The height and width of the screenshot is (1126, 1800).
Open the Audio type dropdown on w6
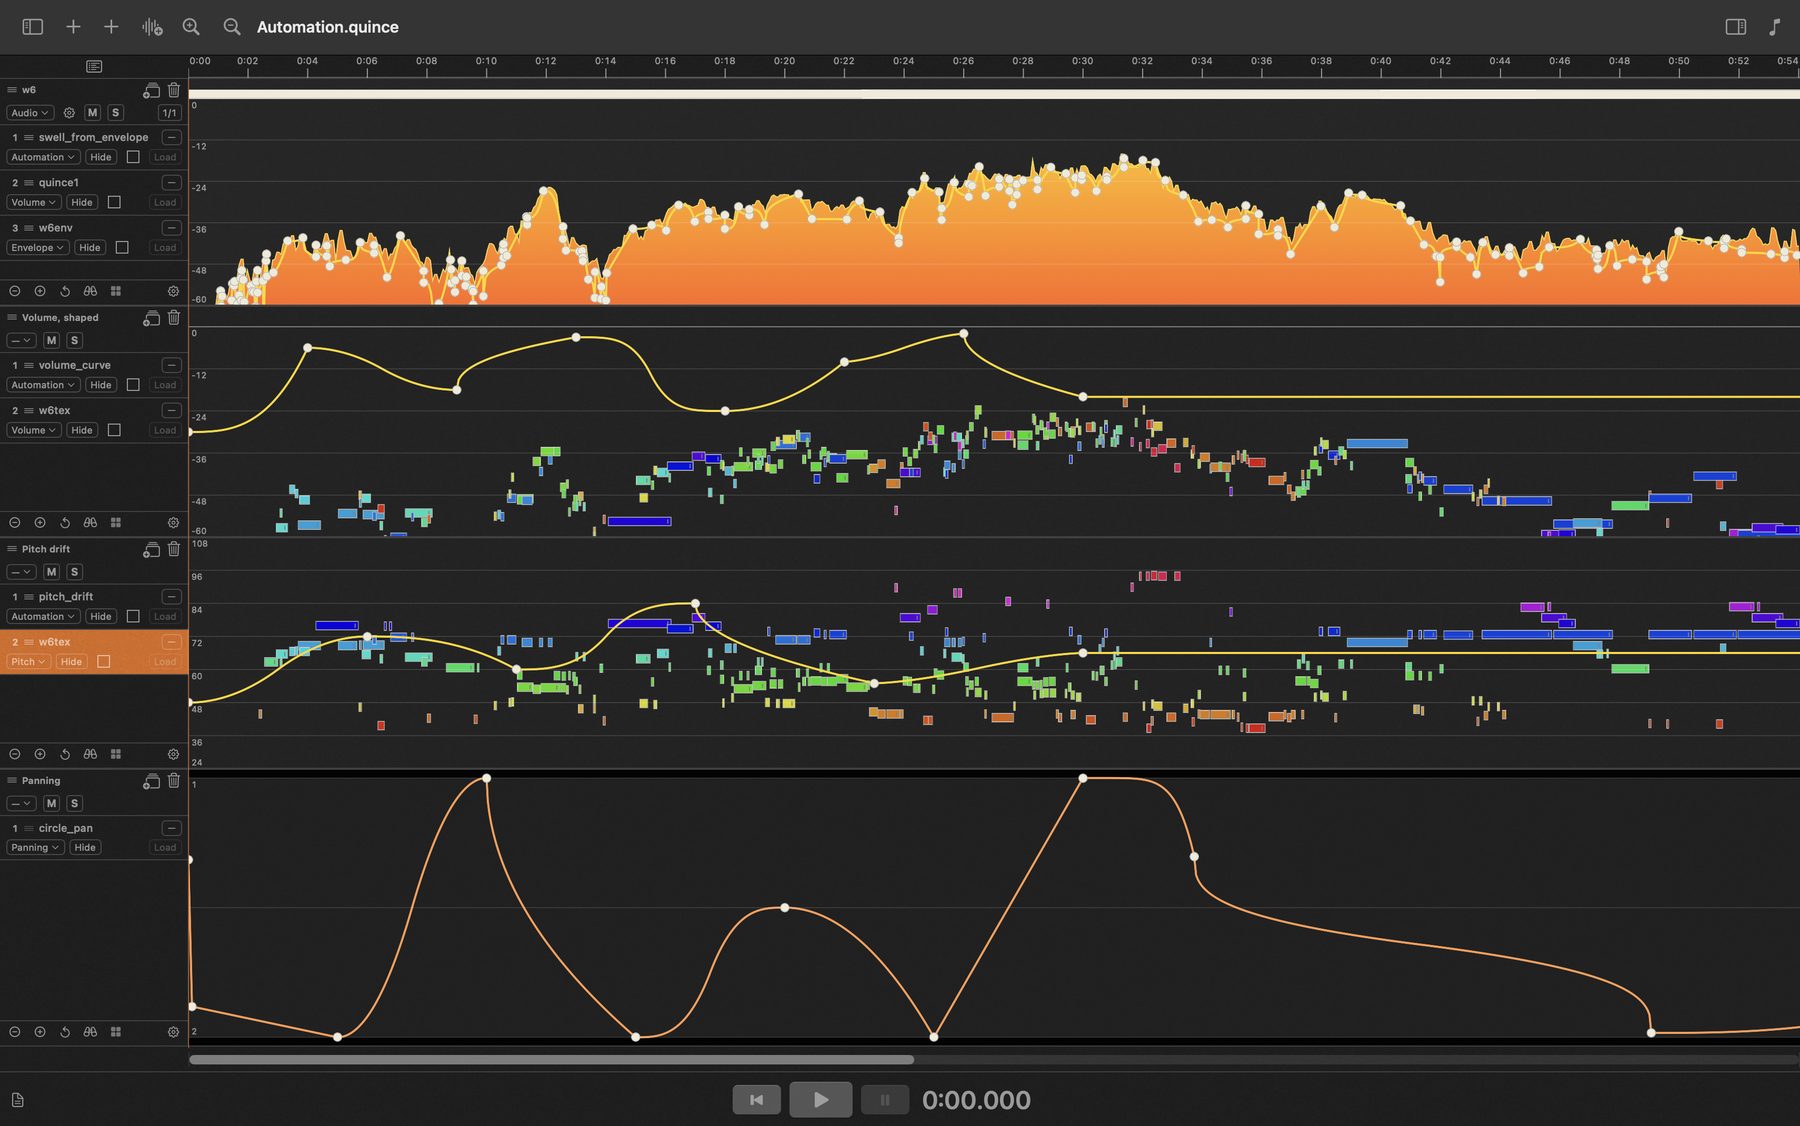point(30,113)
